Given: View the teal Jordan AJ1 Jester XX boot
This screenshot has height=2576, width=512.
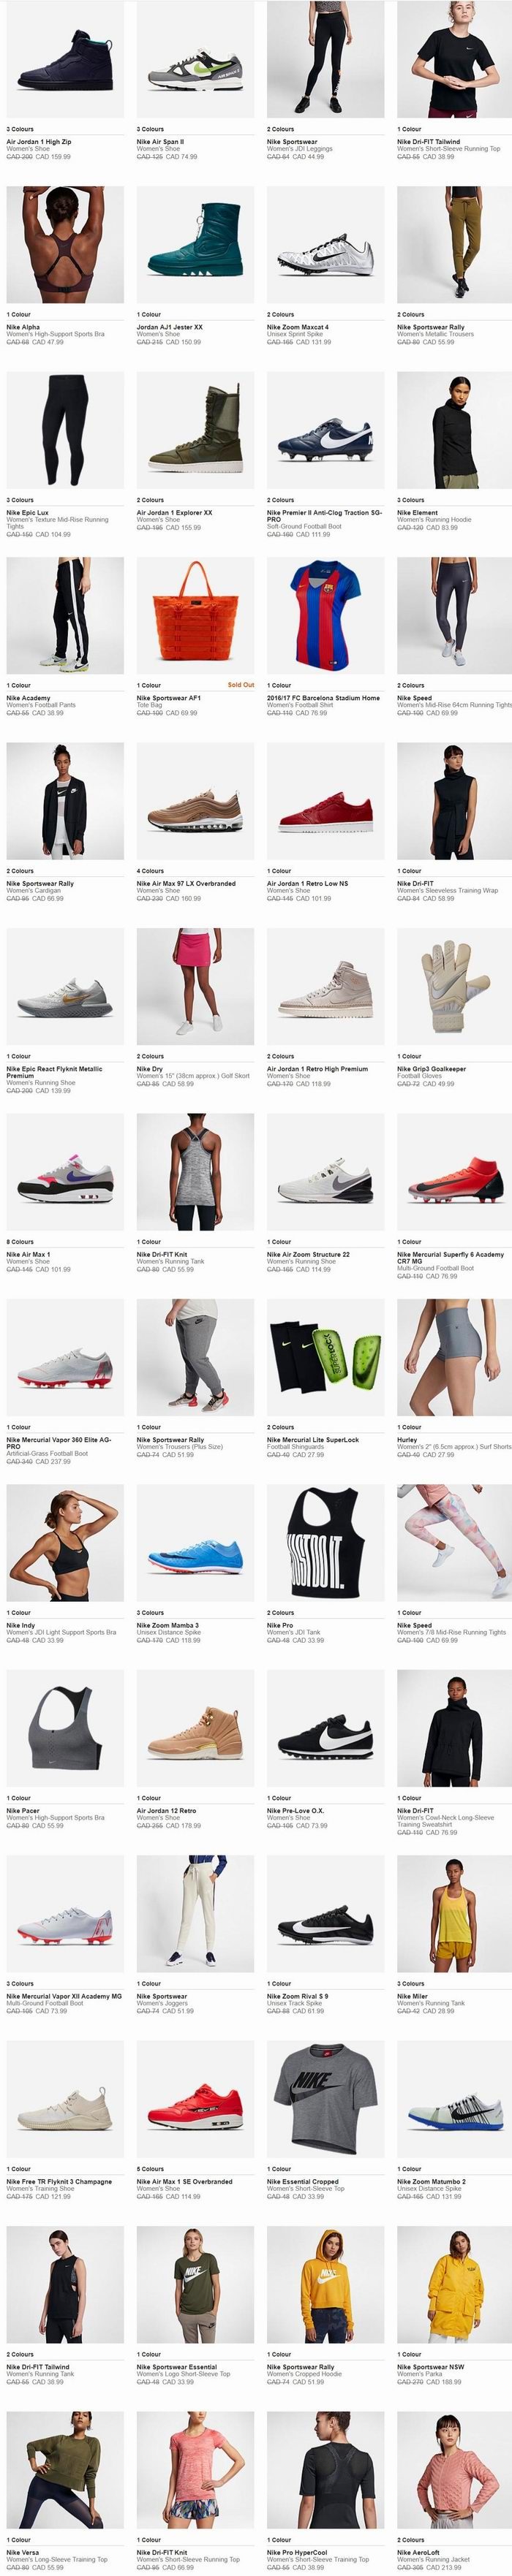Looking at the screenshot, I should pyautogui.click(x=195, y=245).
